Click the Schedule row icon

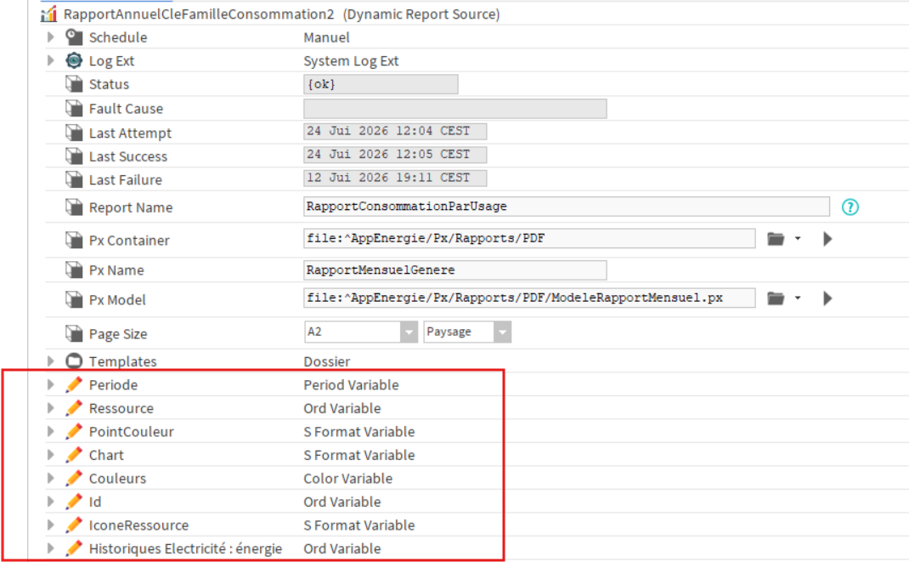pyautogui.click(x=74, y=37)
